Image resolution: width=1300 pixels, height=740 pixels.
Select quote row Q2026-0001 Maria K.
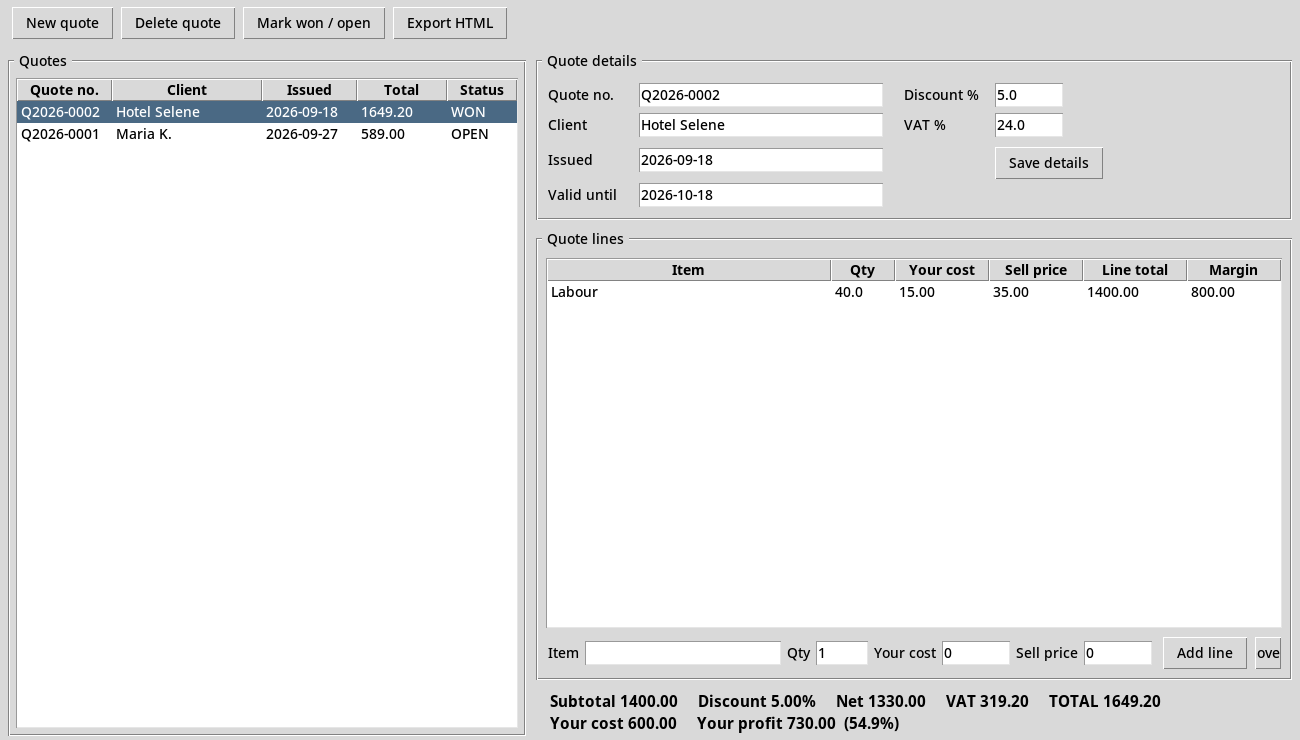pyautogui.click(x=267, y=134)
